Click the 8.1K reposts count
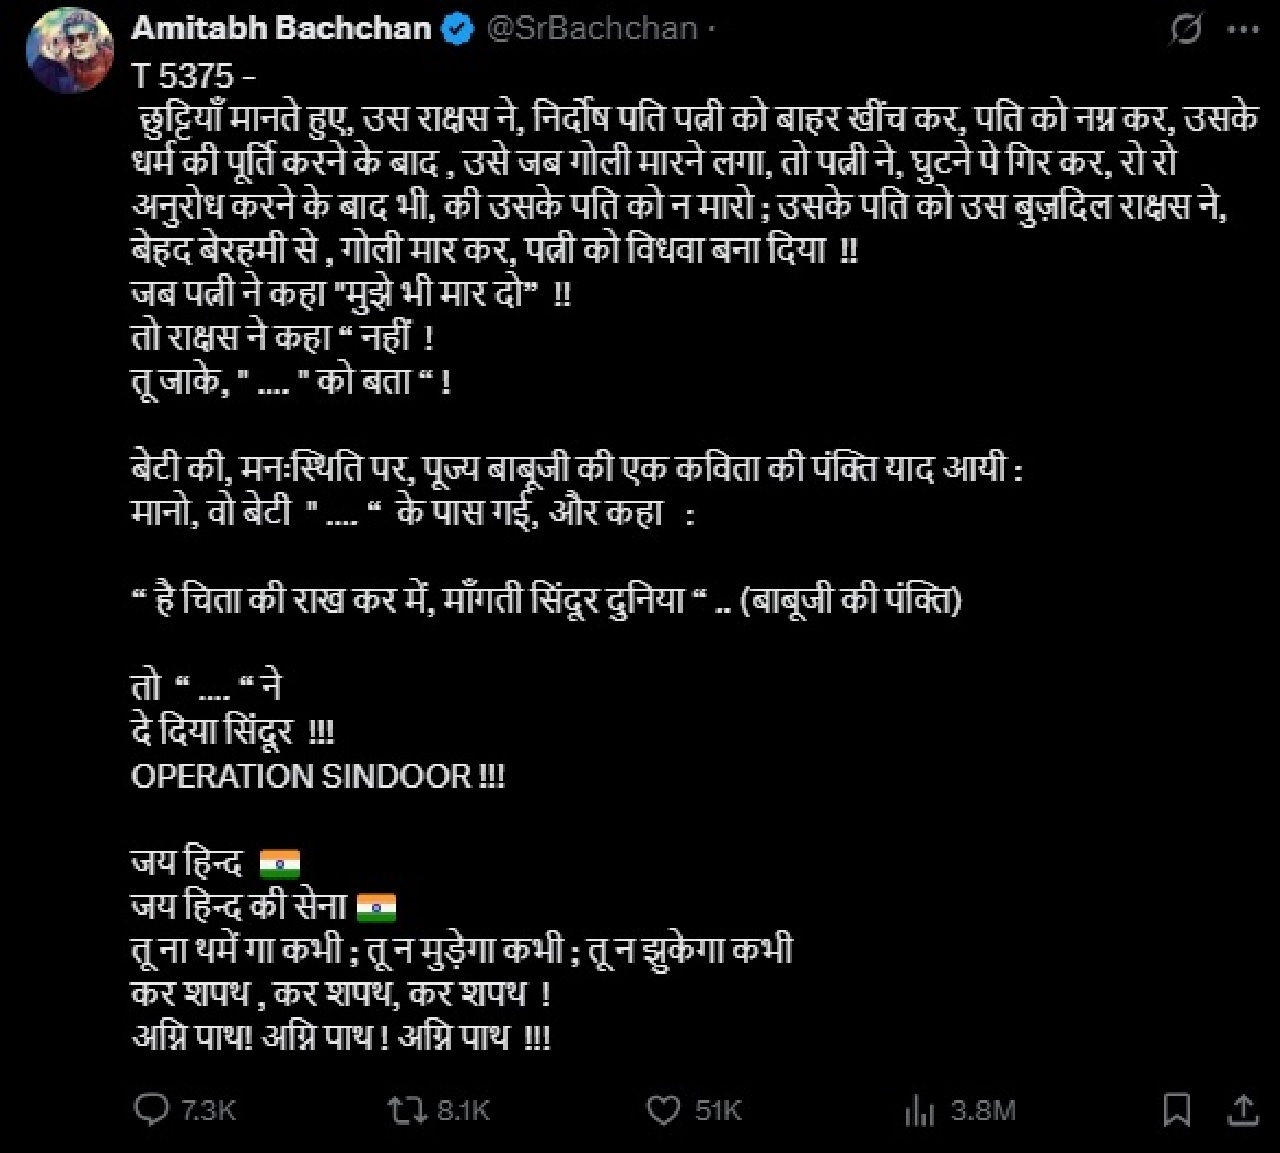The image size is (1280, 1153). coord(464,1110)
